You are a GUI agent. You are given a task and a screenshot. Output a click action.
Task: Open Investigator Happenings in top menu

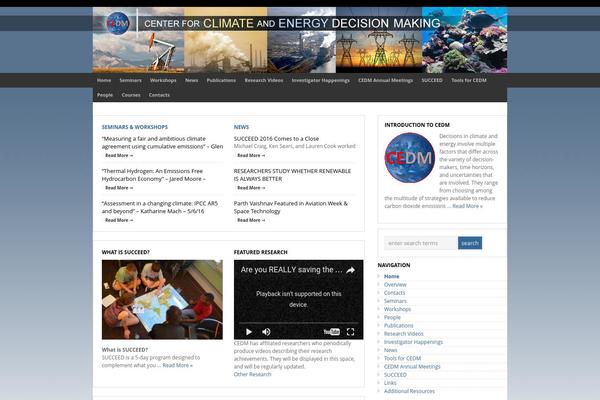point(321,80)
